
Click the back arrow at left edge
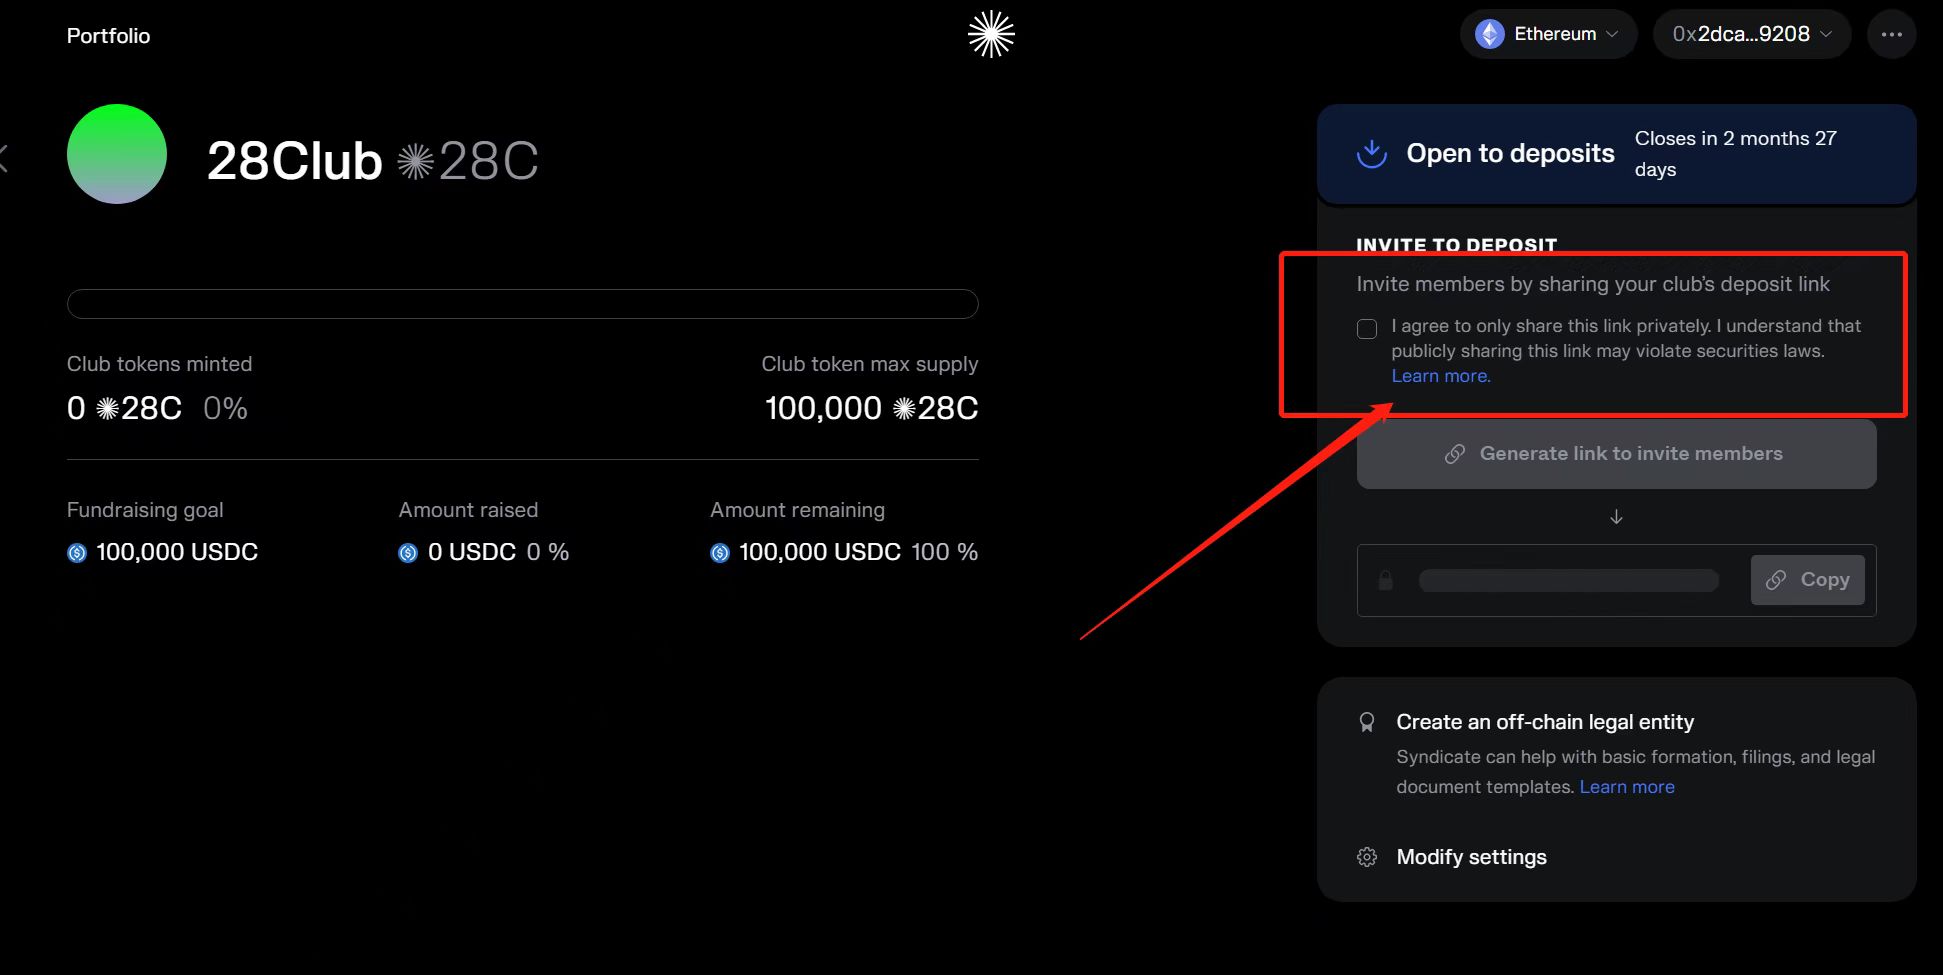[4, 159]
